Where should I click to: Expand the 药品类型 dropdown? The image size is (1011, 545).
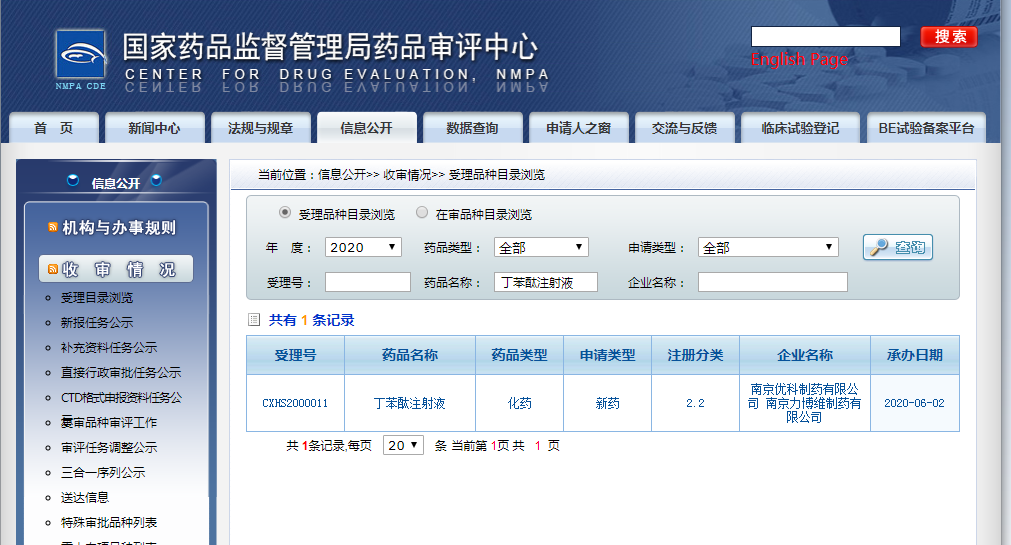point(541,247)
